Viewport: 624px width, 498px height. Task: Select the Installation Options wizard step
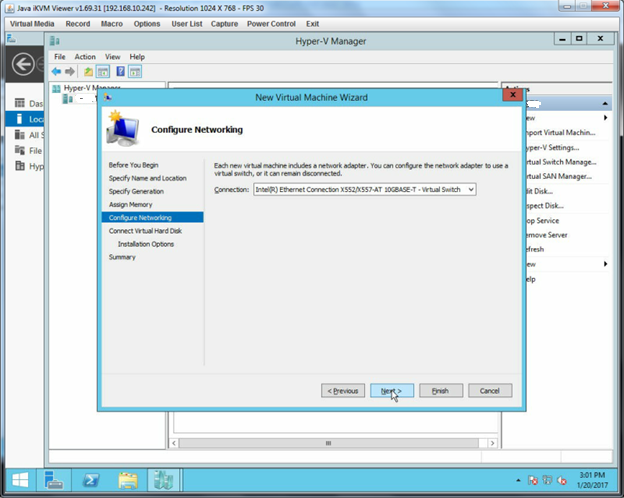[146, 244]
